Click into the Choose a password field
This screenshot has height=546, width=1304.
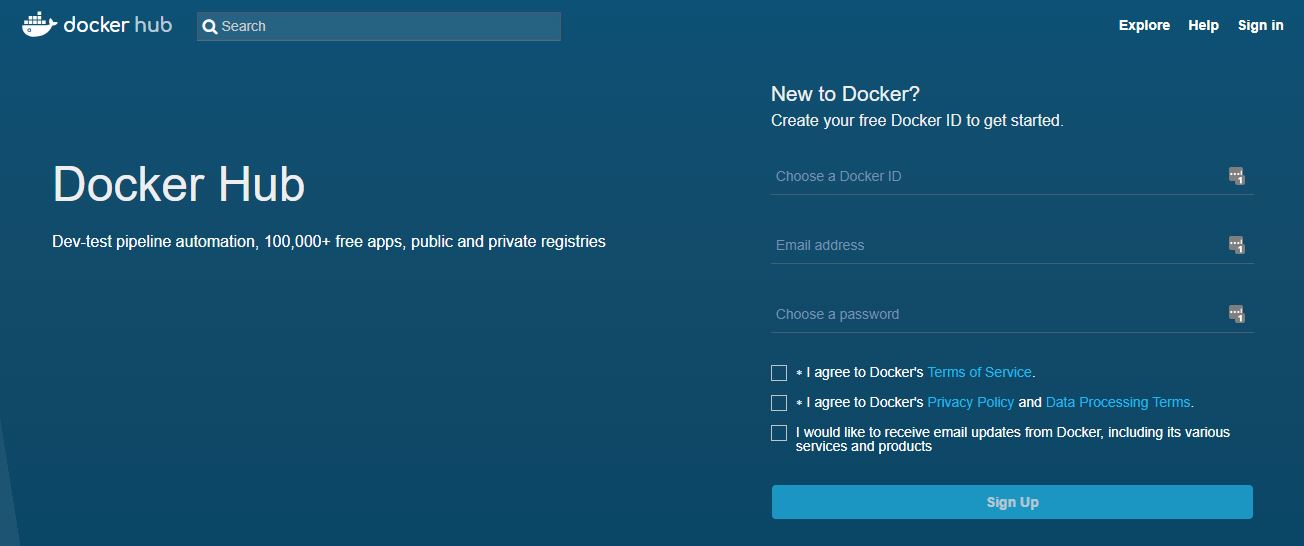(x=995, y=314)
